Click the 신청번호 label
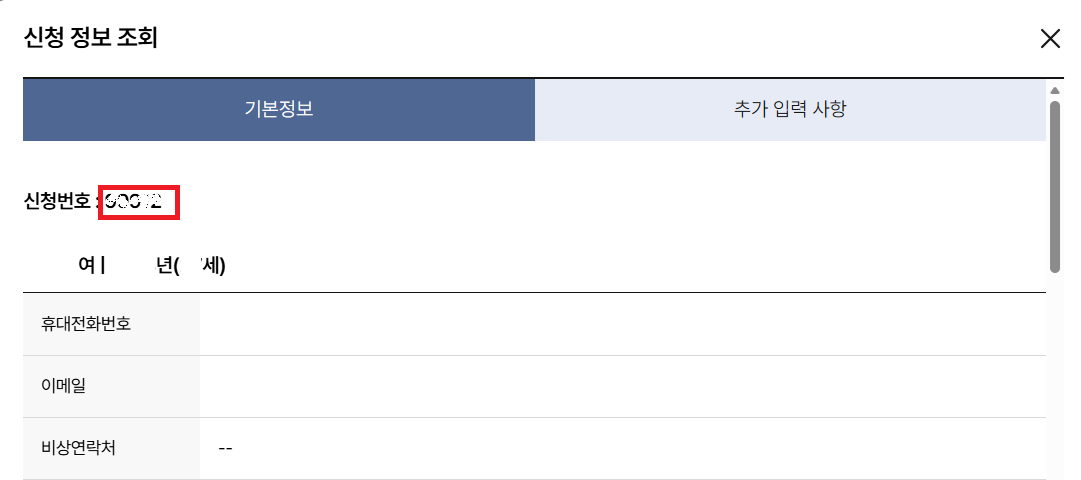 tap(58, 202)
